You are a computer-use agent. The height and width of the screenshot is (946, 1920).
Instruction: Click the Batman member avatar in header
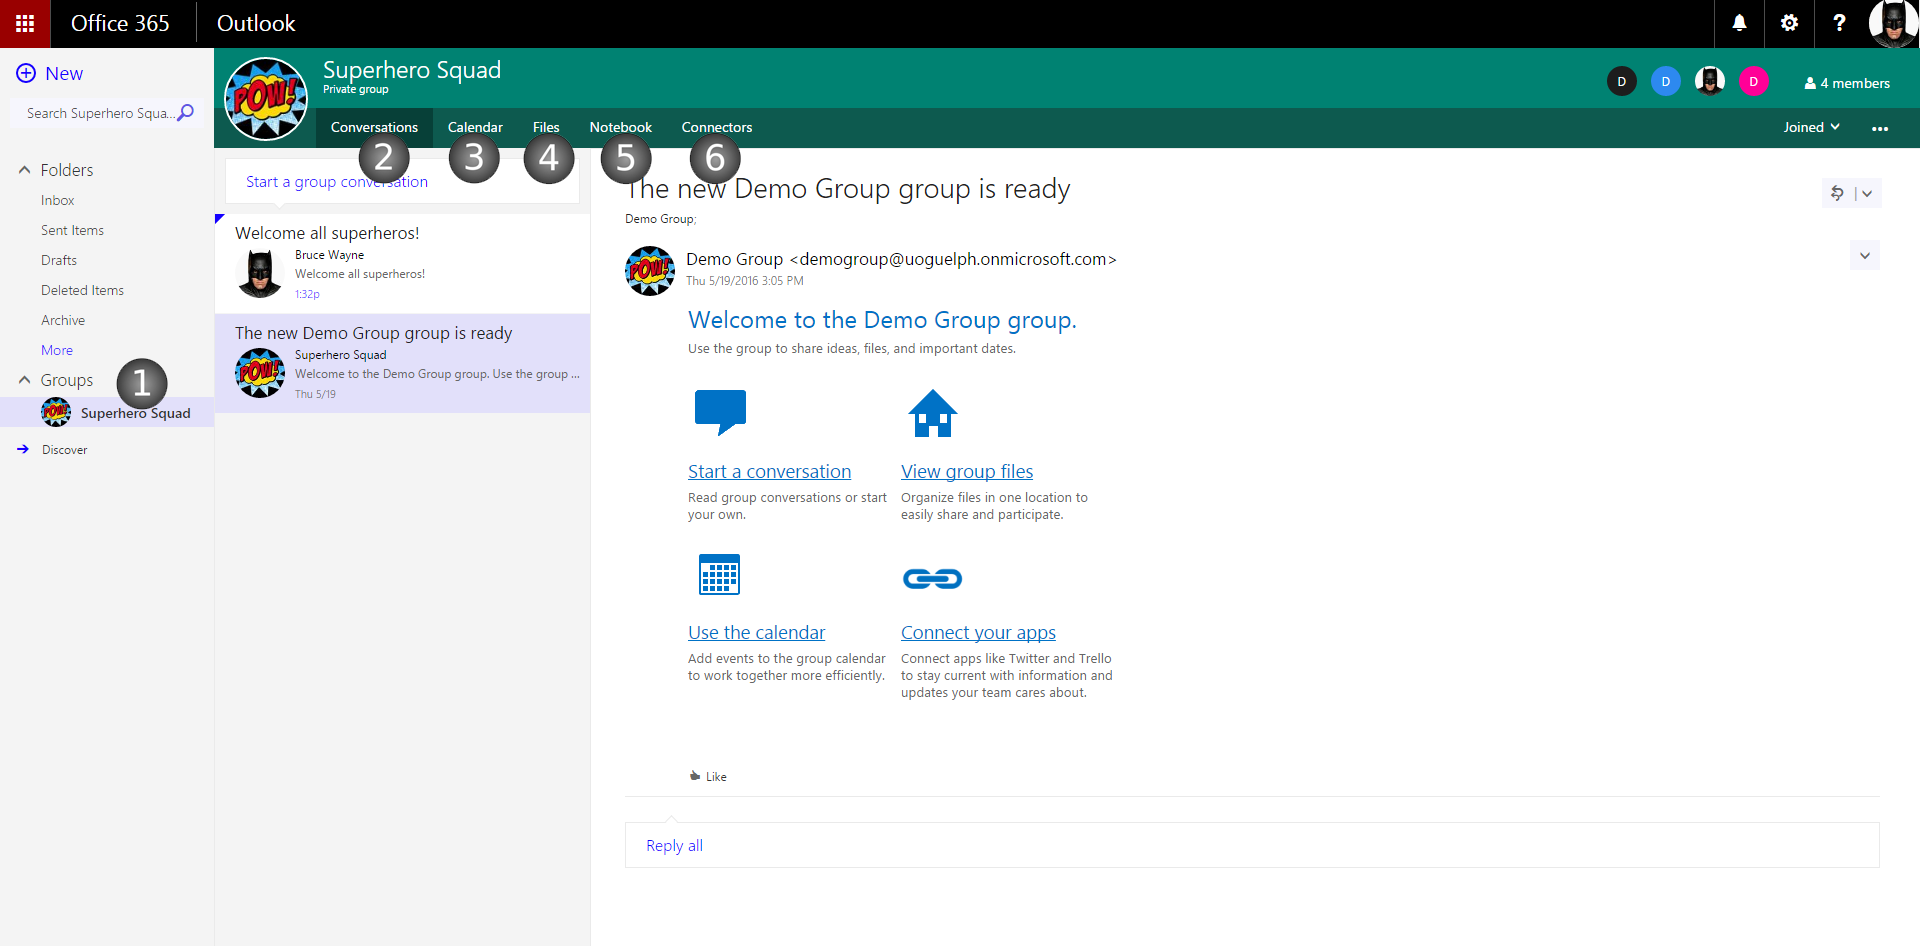tap(1709, 82)
